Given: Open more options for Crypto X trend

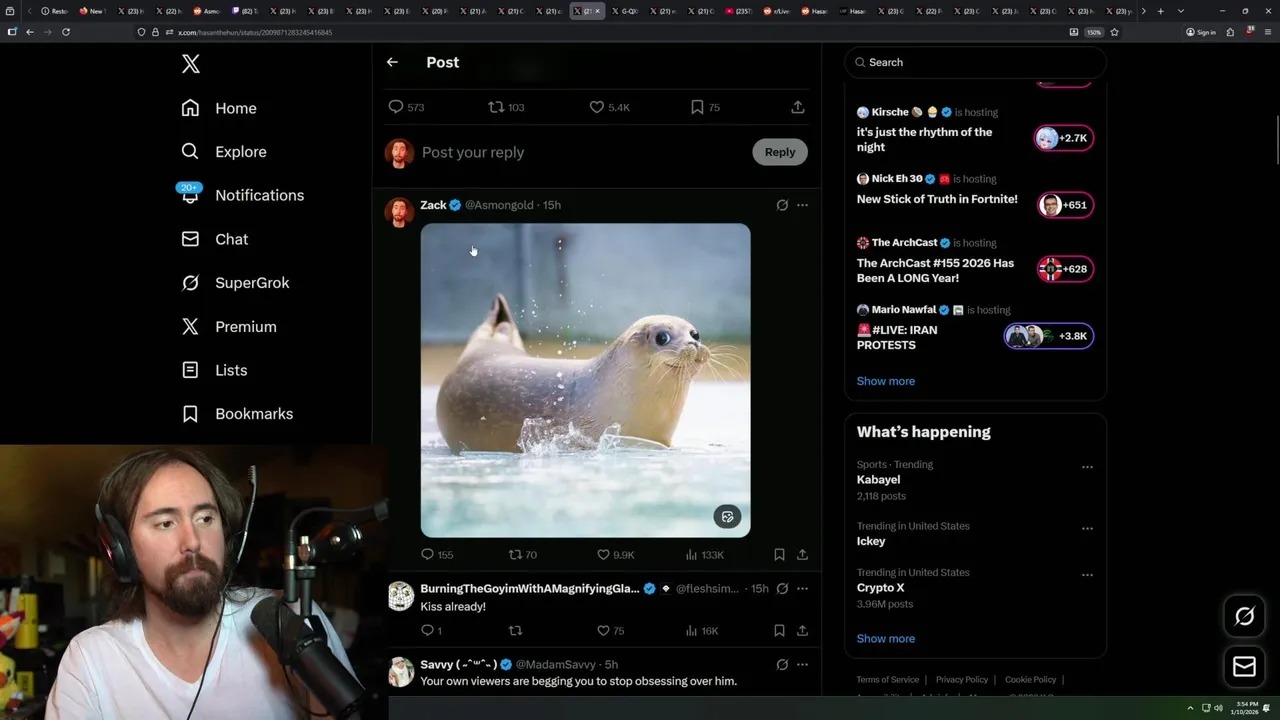Looking at the screenshot, I should point(1087,575).
